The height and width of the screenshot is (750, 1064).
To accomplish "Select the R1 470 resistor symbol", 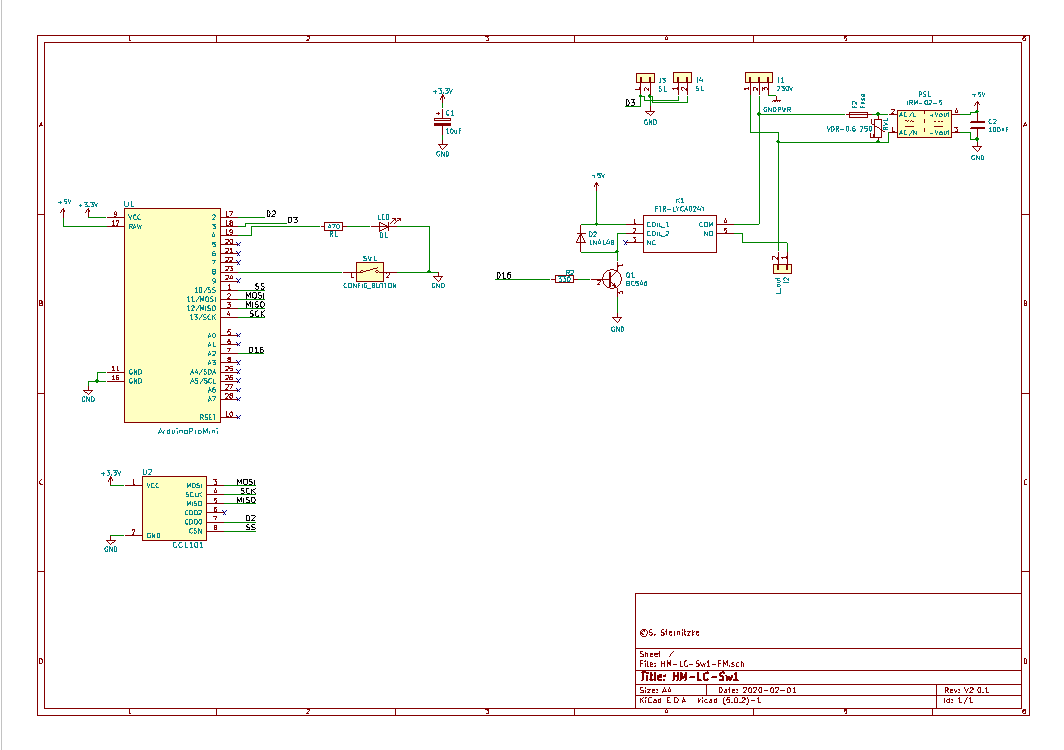I will tap(333, 227).
